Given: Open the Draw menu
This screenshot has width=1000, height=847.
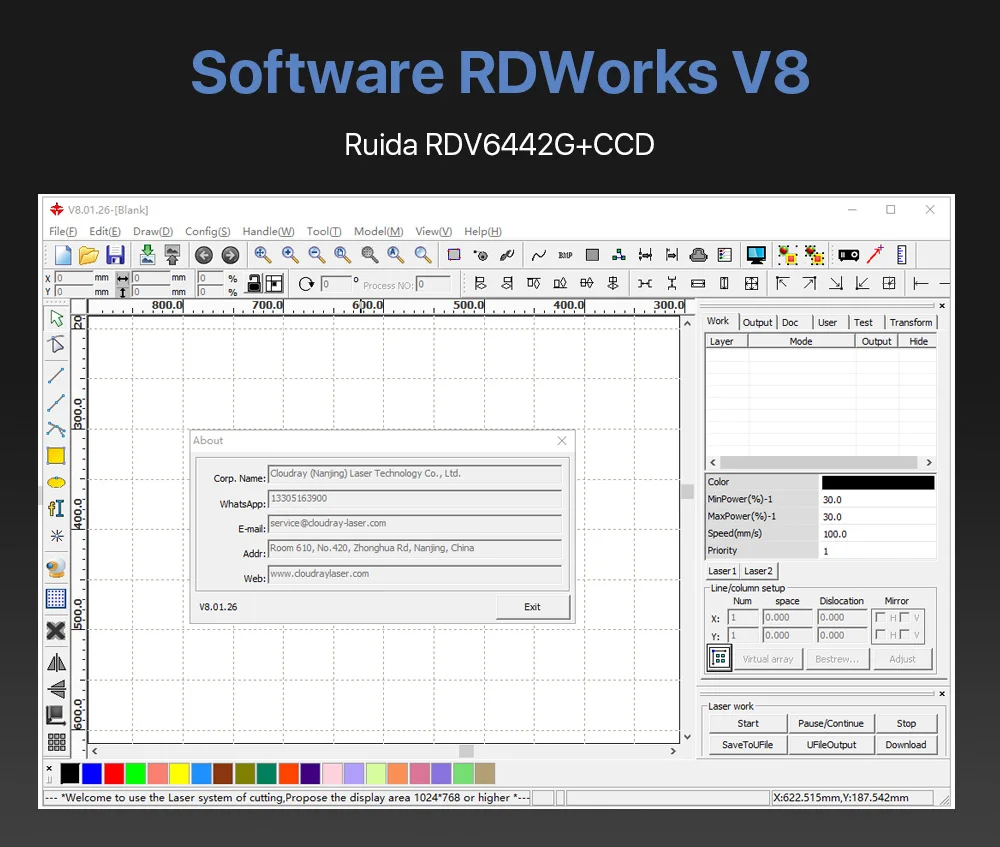Looking at the screenshot, I should [153, 232].
